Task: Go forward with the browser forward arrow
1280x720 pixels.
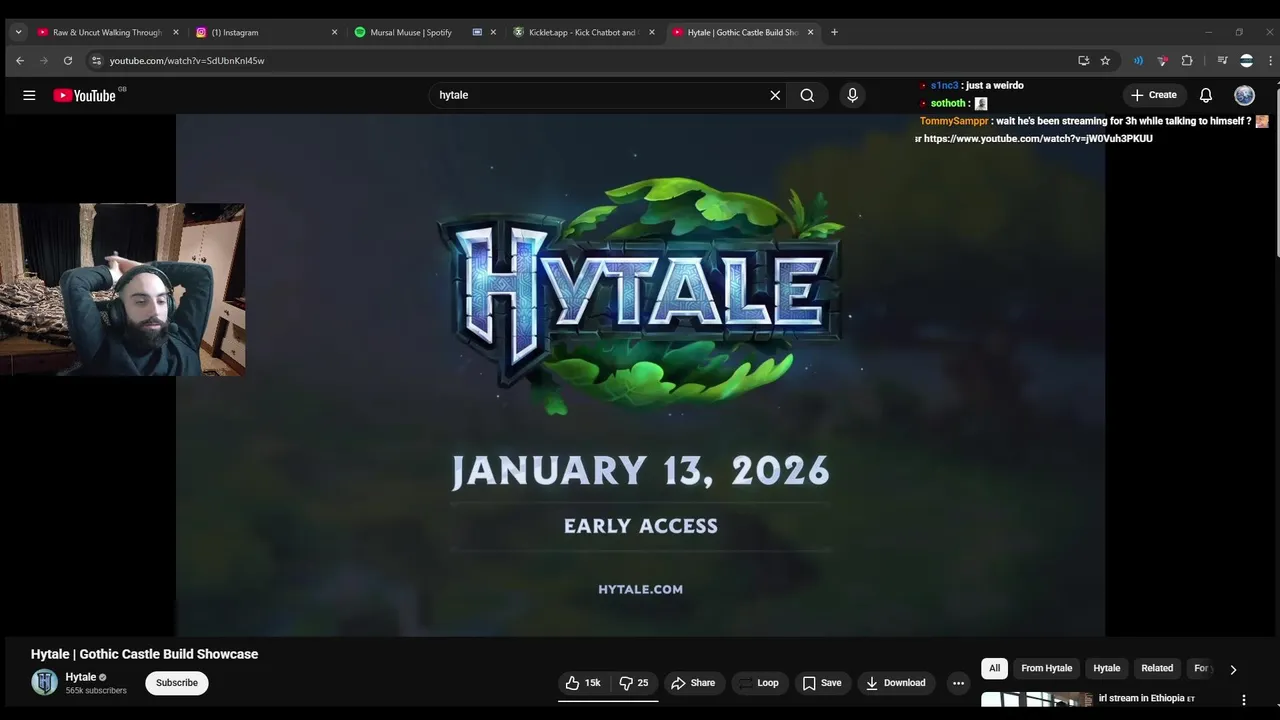Action: [x=44, y=61]
